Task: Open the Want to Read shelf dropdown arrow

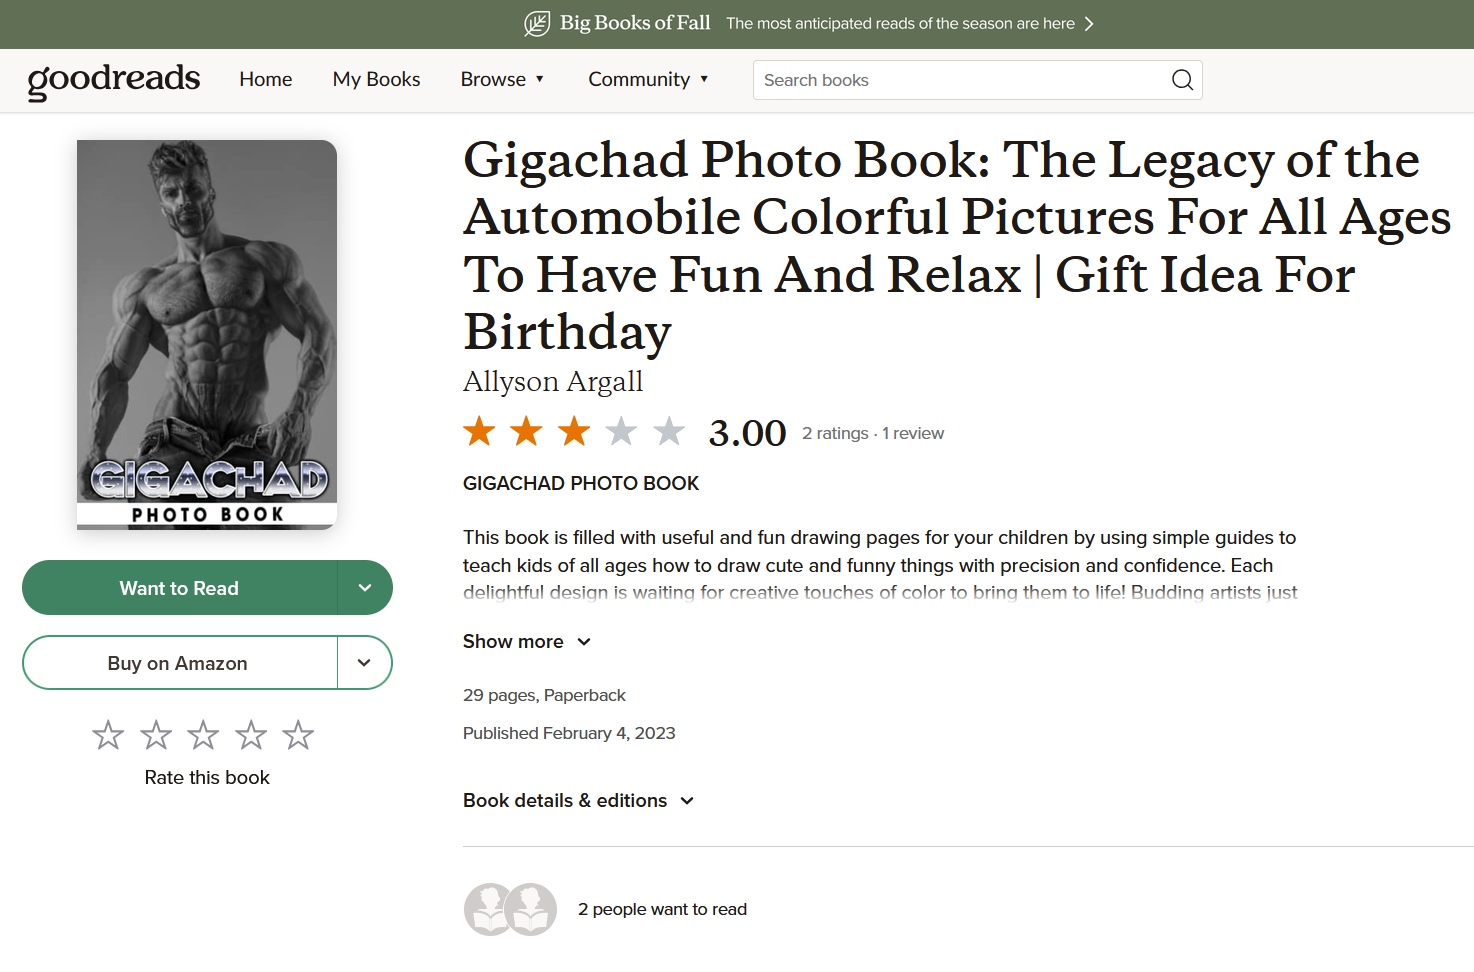Action: pyautogui.click(x=365, y=588)
